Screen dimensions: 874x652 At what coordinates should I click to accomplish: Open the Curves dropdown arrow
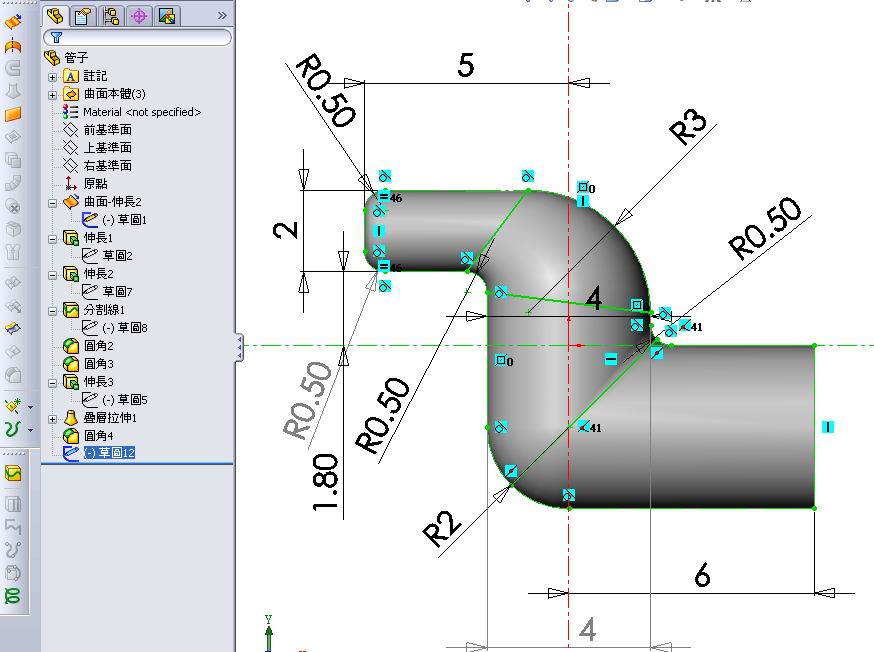click(31, 430)
